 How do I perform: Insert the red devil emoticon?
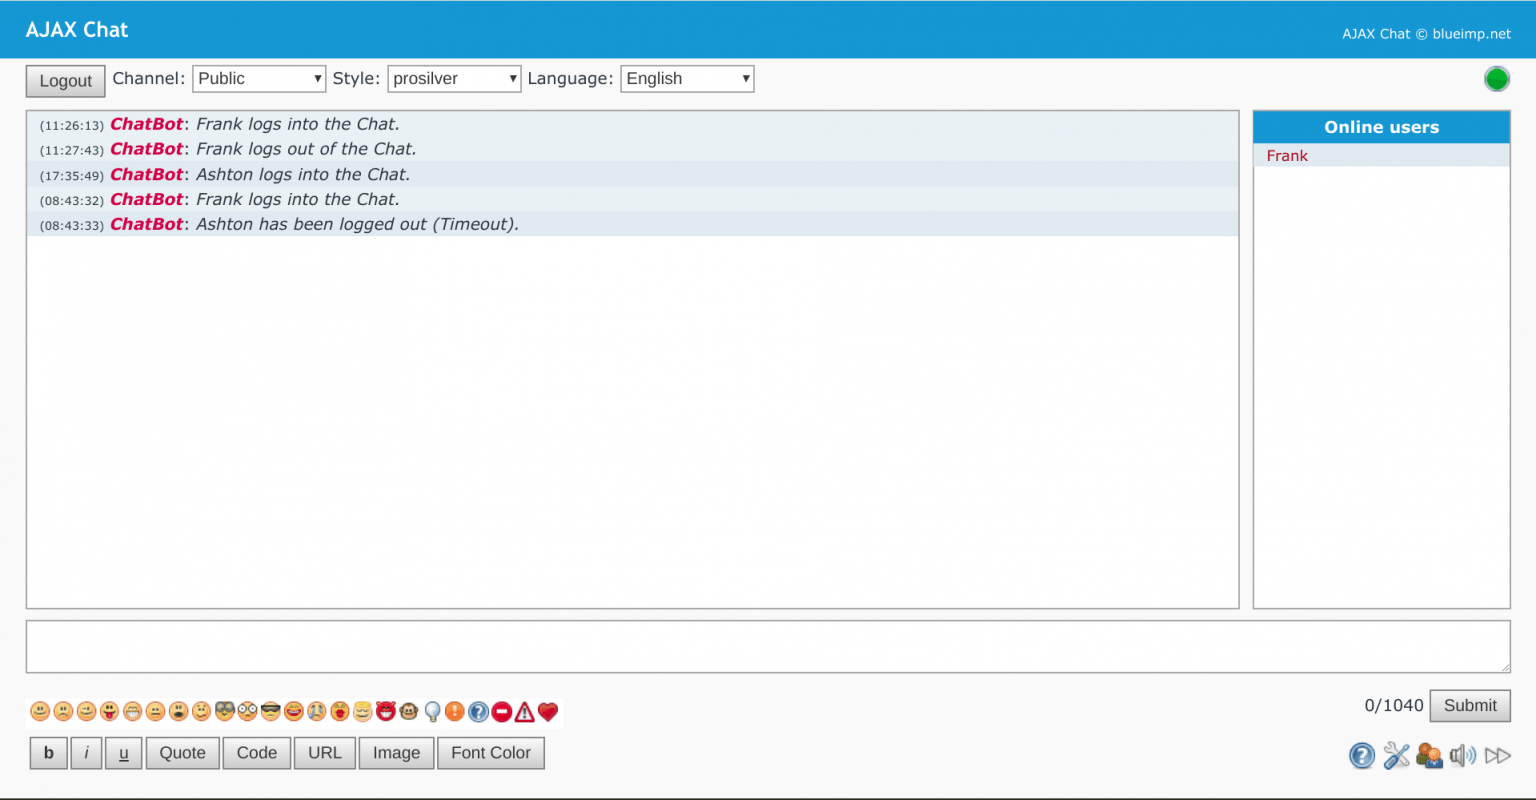[x=386, y=712]
